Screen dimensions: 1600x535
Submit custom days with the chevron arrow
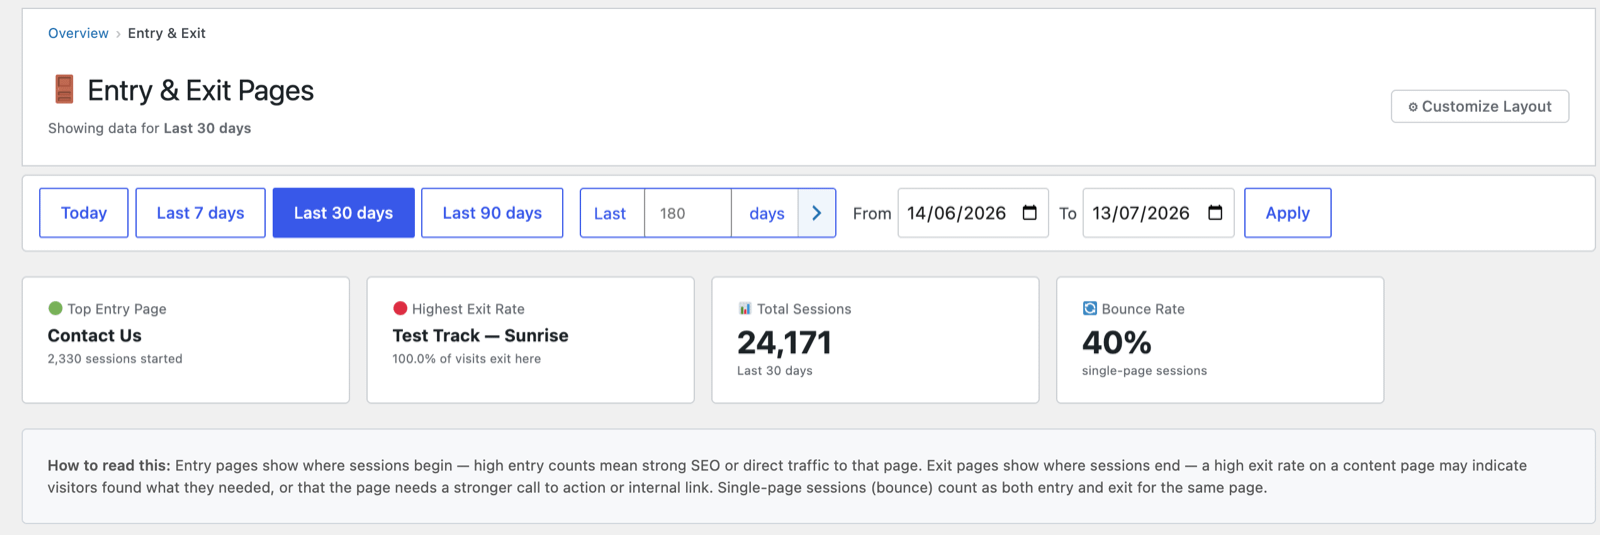[817, 213]
